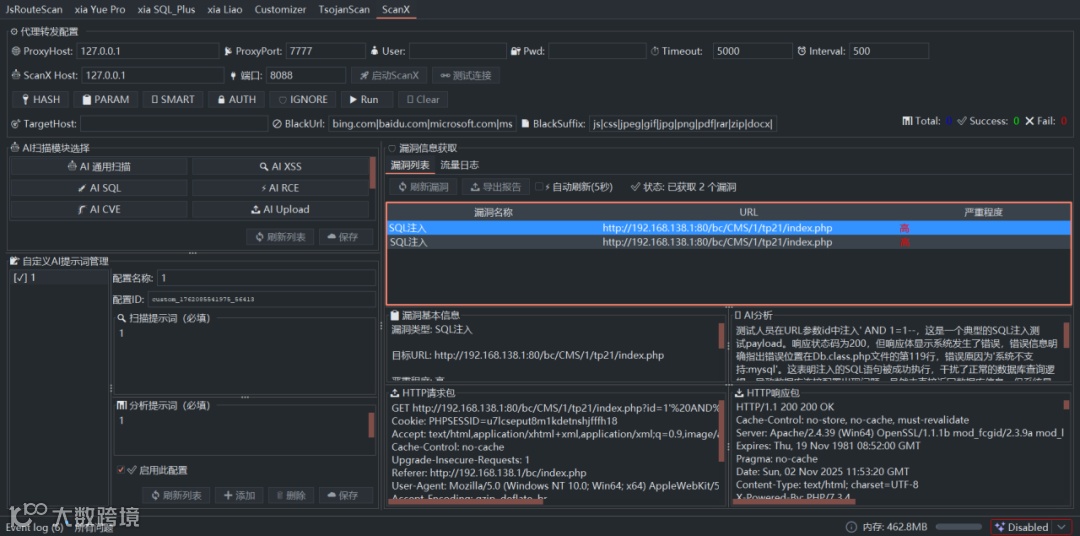Click the 配置名称 input field
The image size is (1080, 536).
click(267, 277)
